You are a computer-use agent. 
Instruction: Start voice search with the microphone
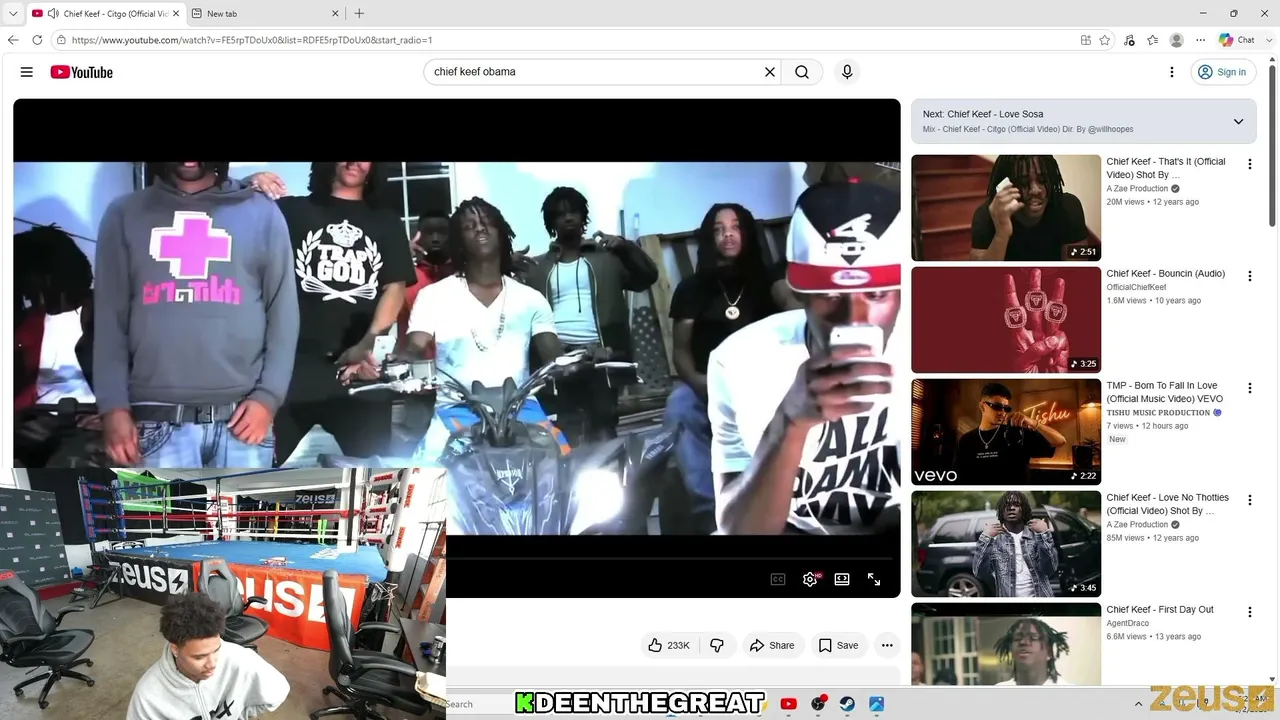tap(847, 72)
